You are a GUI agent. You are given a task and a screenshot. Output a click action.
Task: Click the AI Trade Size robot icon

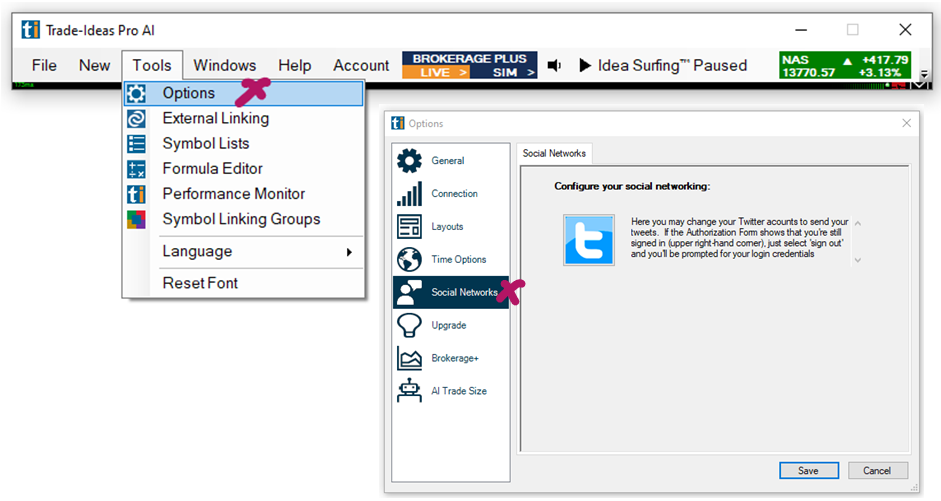click(x=409, y=391)
